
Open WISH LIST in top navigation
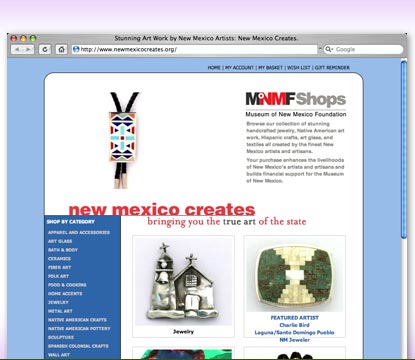299,68
